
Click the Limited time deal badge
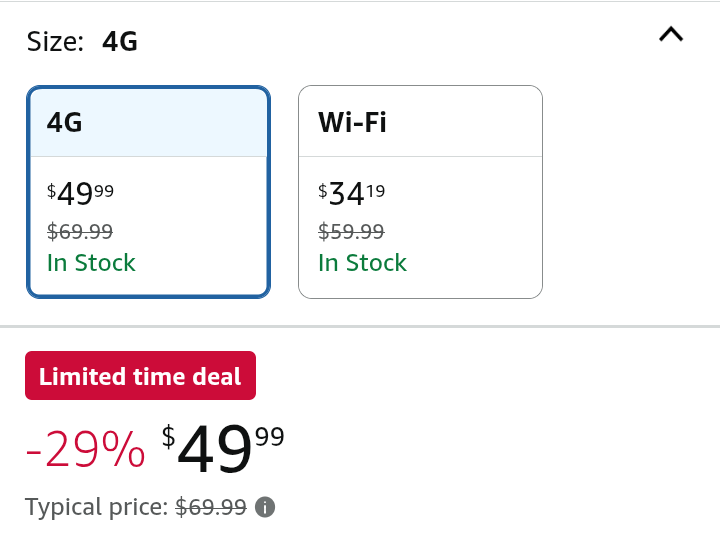tap(140, 376)
